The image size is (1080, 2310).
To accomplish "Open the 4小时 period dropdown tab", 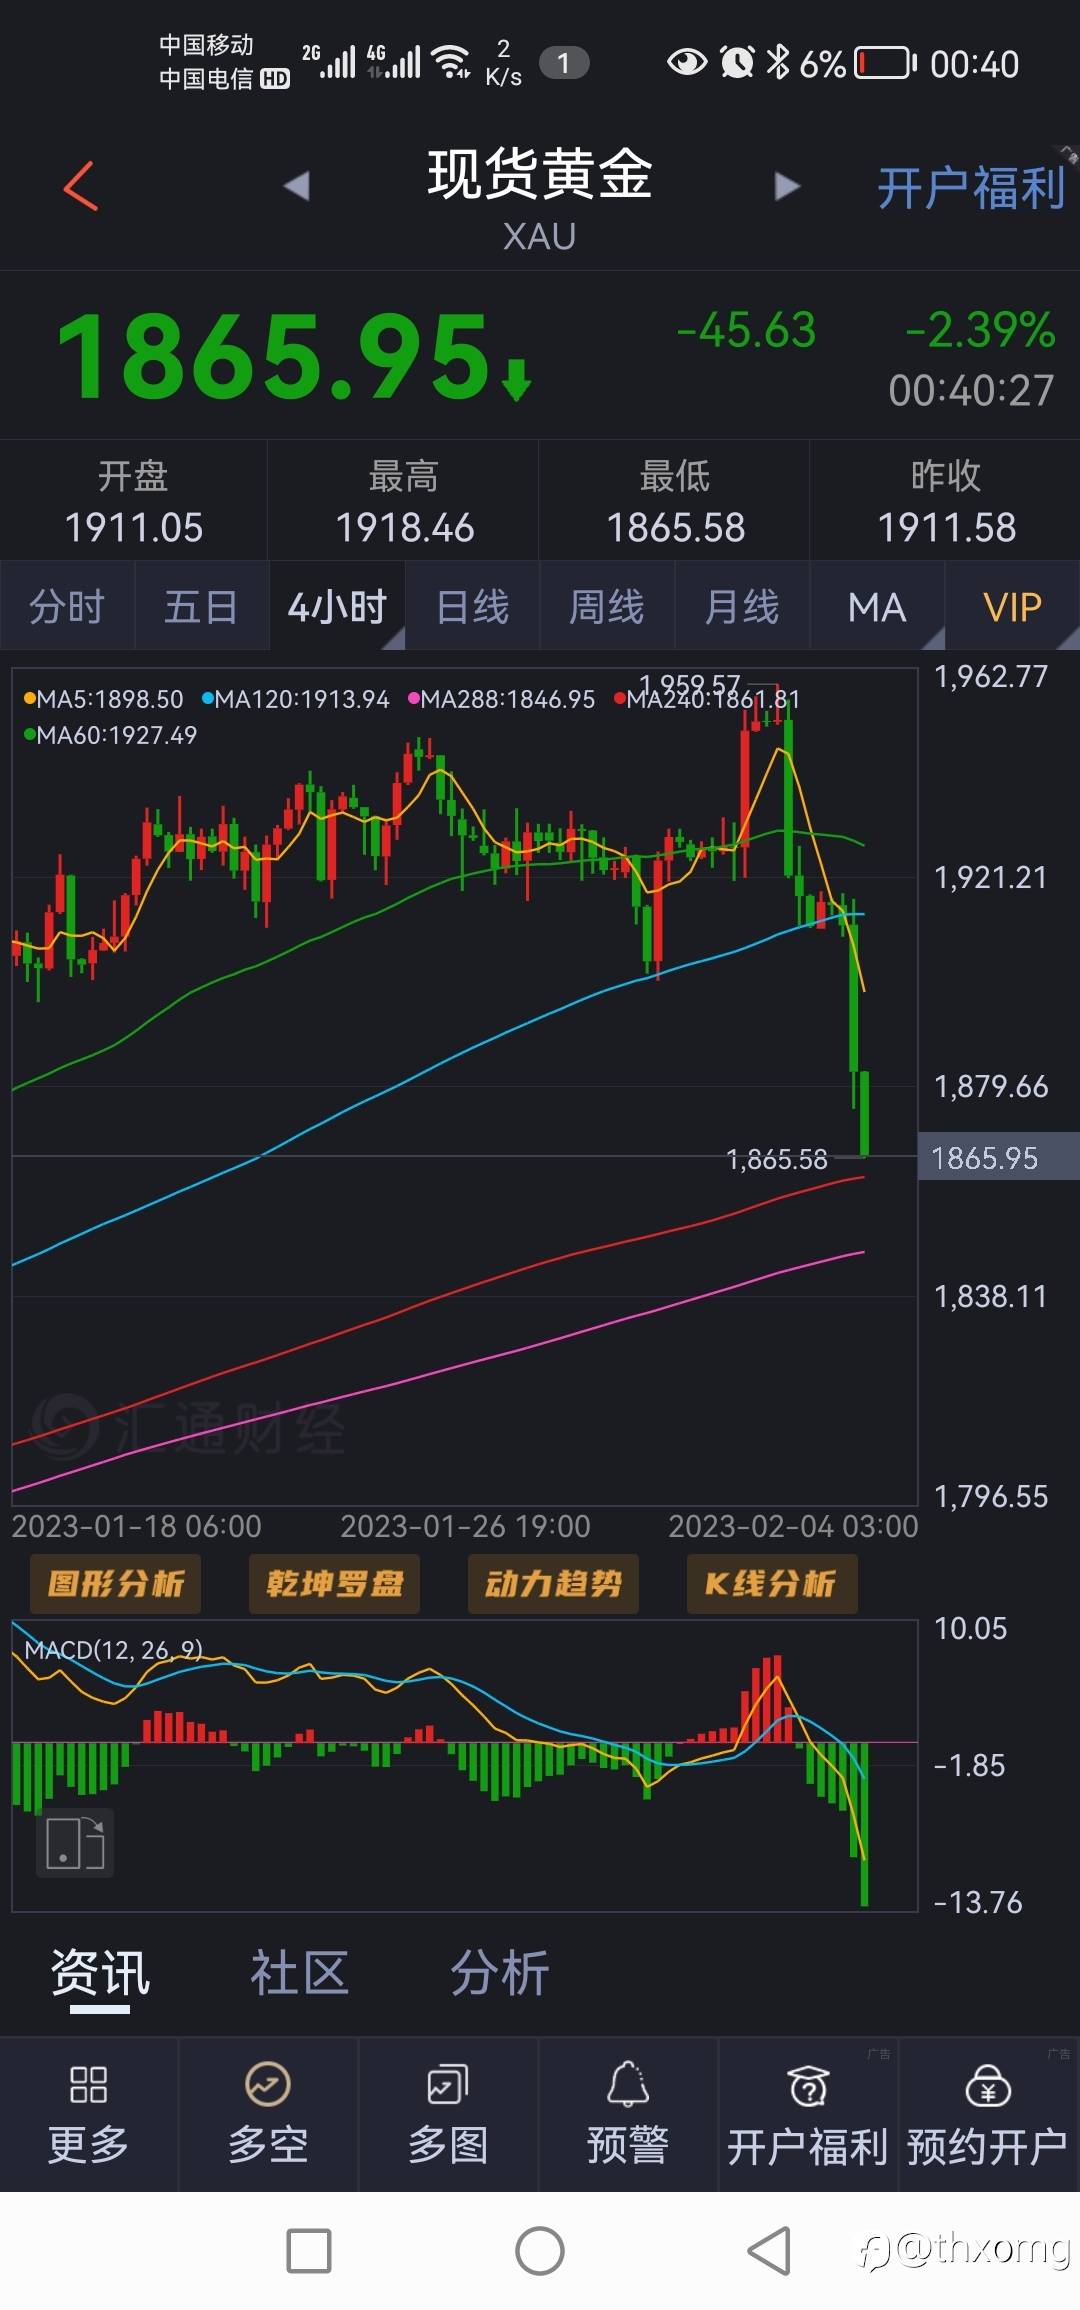I will 337,606.
